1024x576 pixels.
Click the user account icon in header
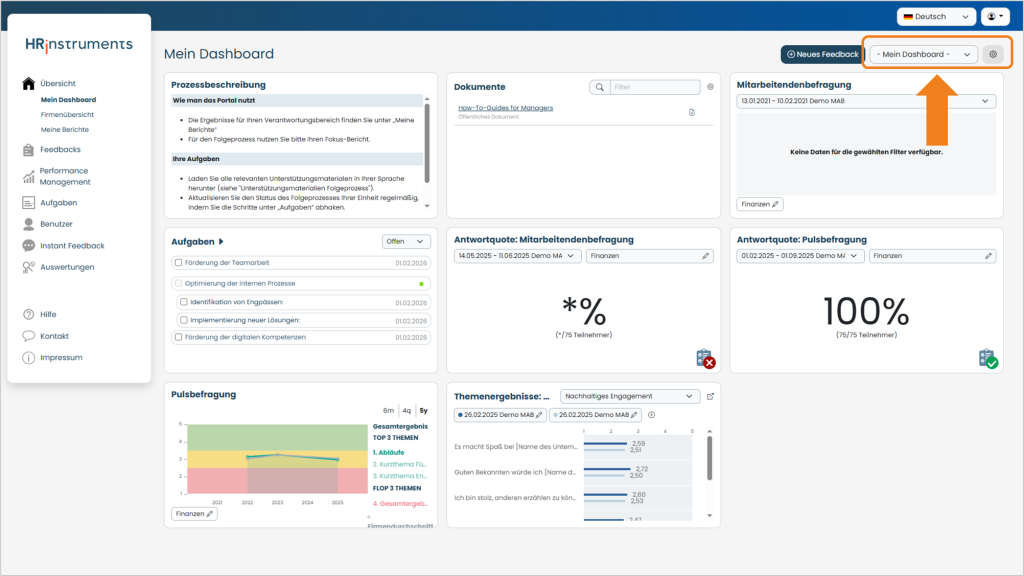click(995, 16)
